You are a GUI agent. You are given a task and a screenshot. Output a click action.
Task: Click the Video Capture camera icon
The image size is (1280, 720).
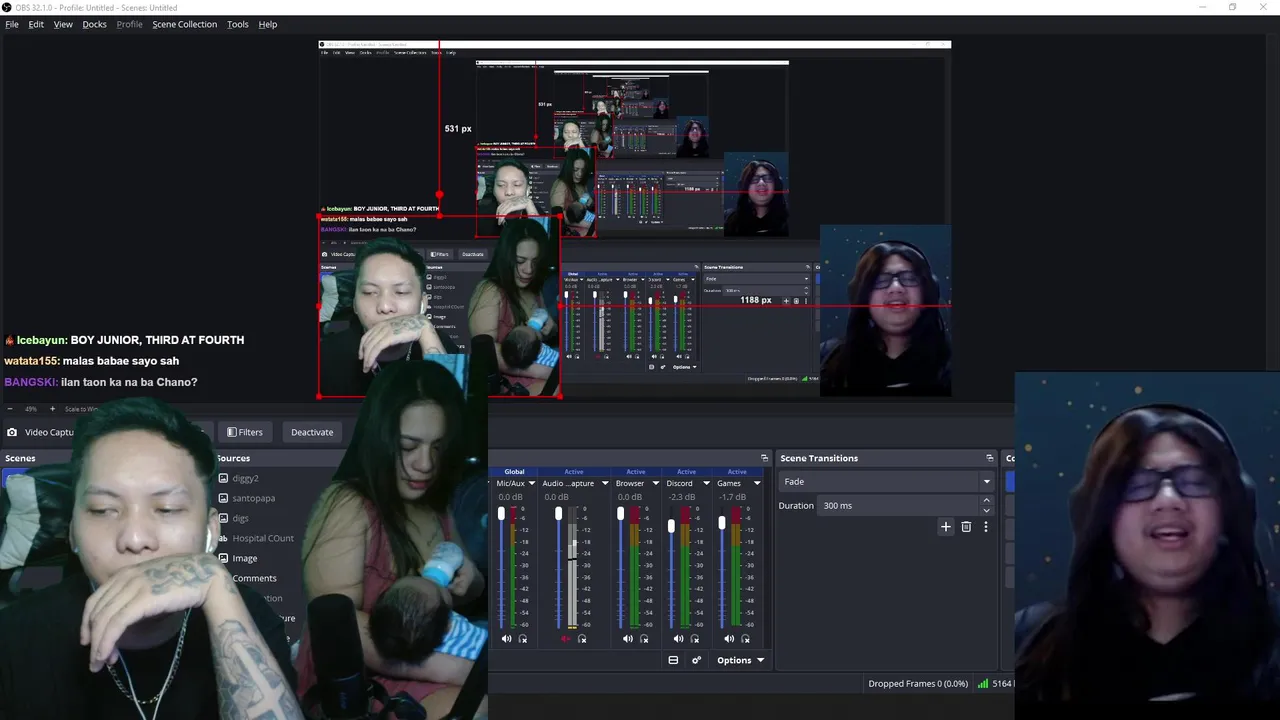tap(12, 432)
